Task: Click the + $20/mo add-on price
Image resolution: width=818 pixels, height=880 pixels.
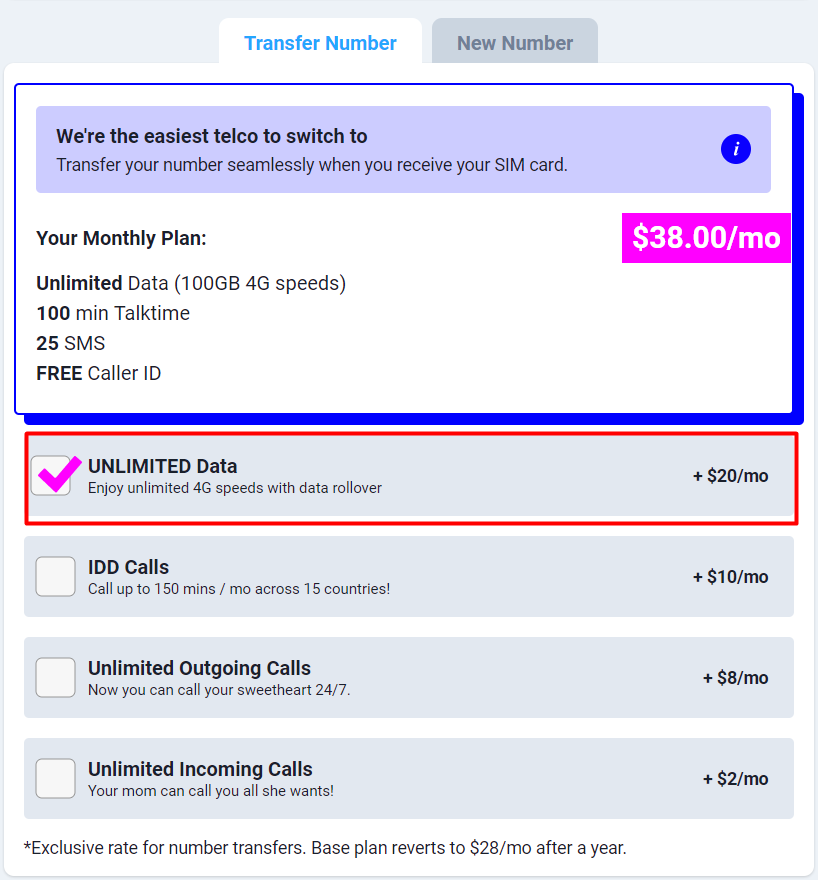Action: (730, 476)
